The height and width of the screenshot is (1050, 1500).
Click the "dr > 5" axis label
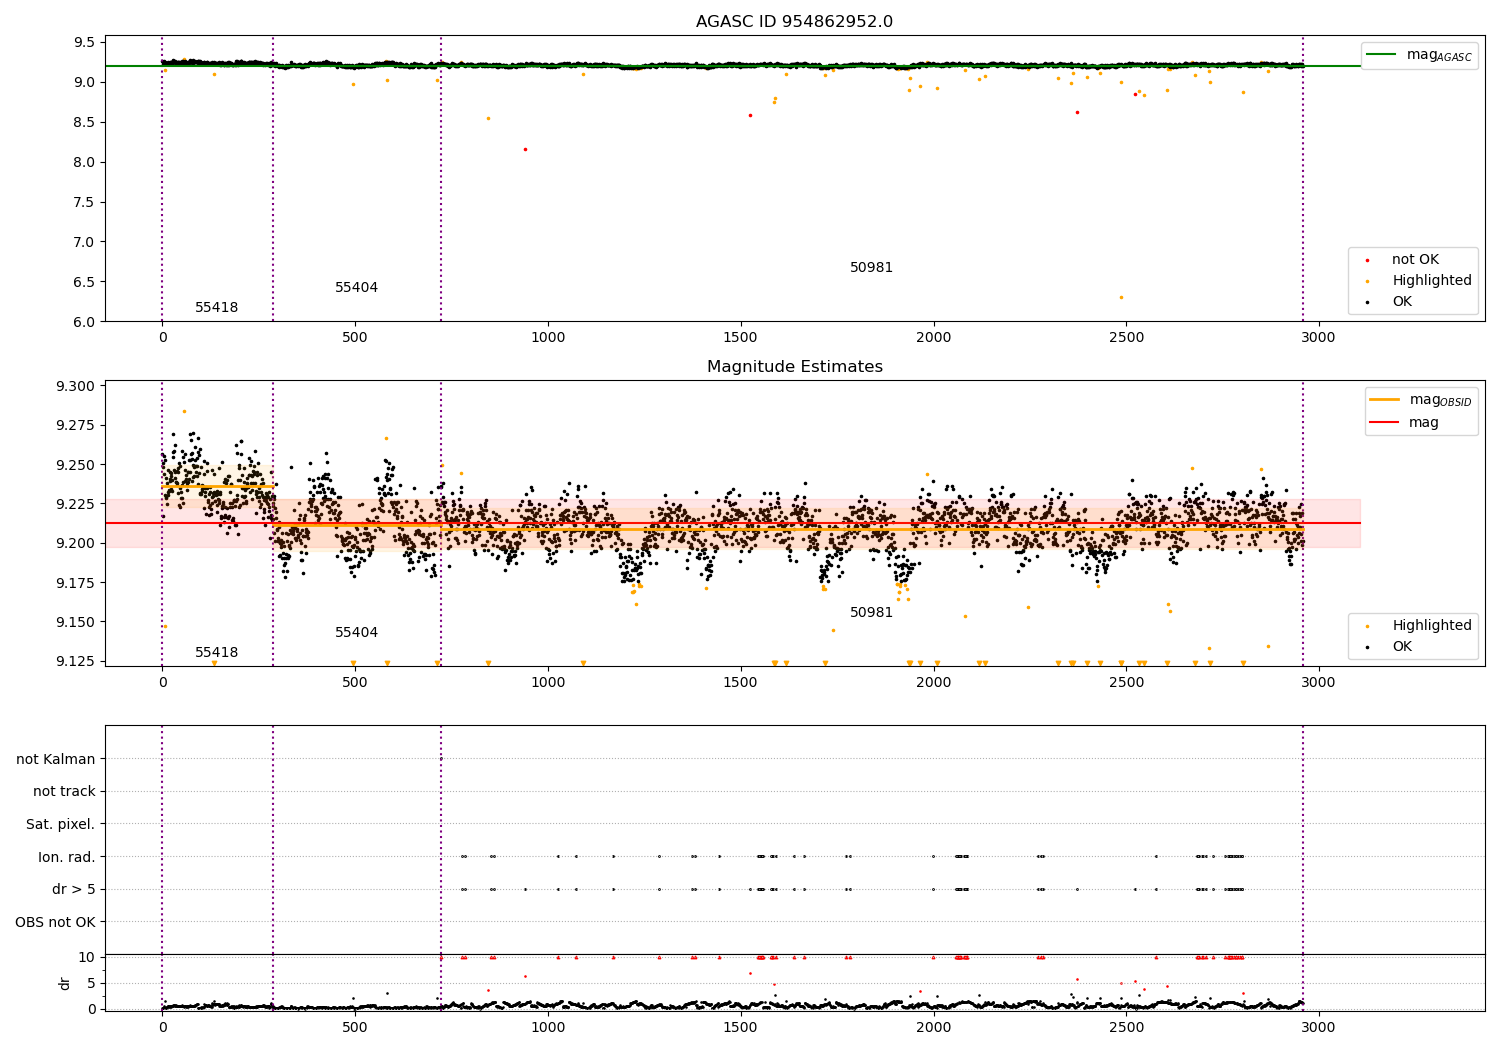point(74,889)
